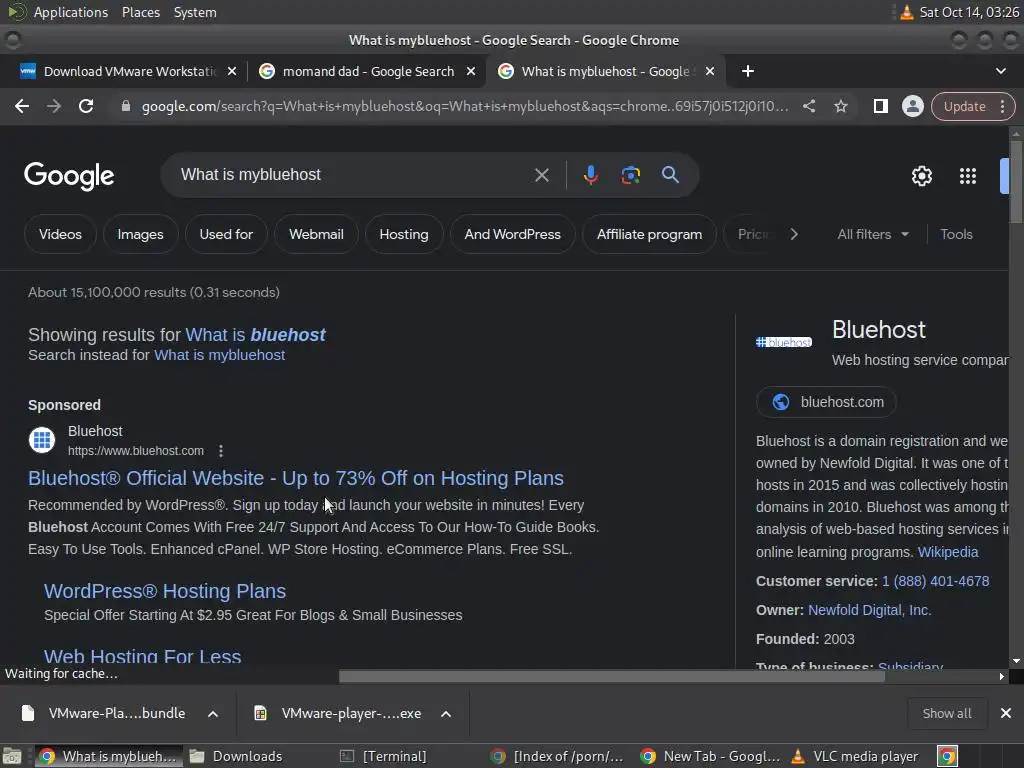Click the horizontal page scrollbar
The width and height of the screenshot is (1024, 768).
[611, 677]
